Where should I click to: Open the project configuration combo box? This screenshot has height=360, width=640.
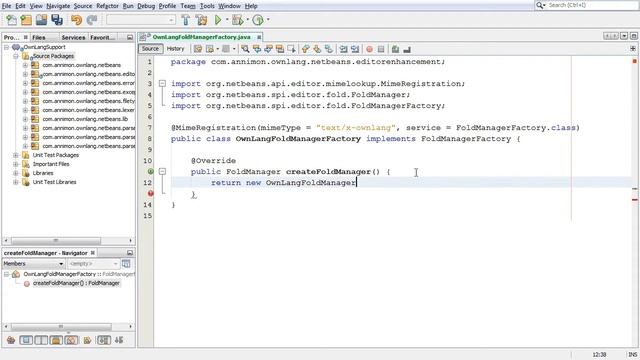(141, 20)
